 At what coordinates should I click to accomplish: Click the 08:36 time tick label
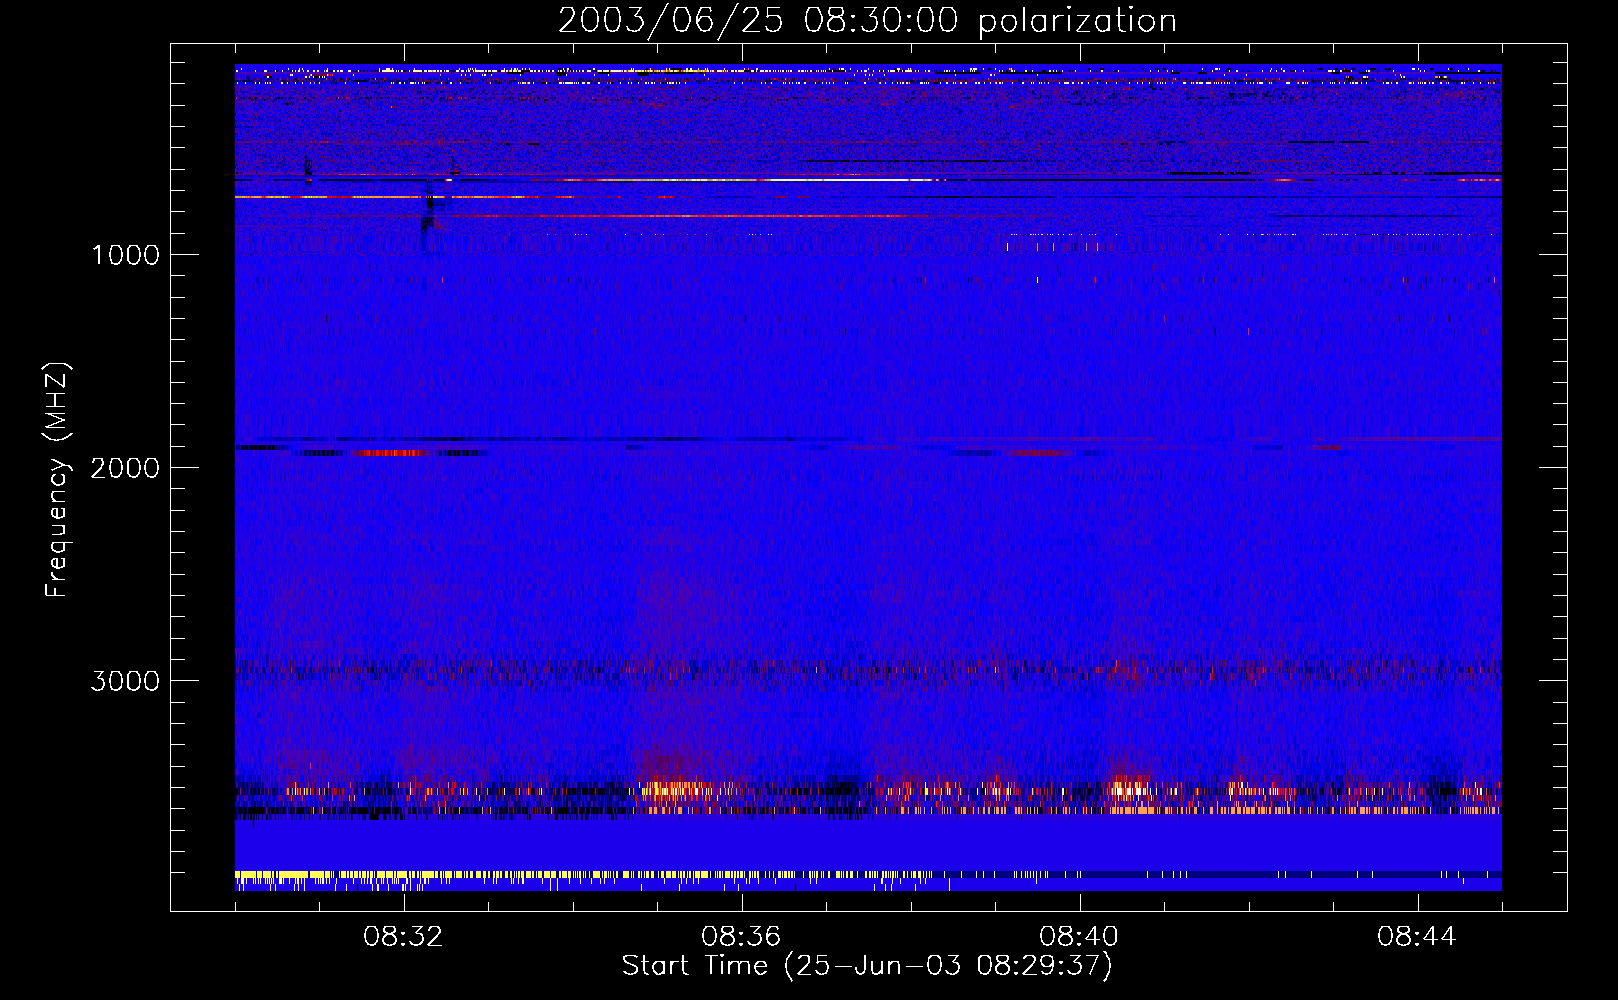point(741,937)
